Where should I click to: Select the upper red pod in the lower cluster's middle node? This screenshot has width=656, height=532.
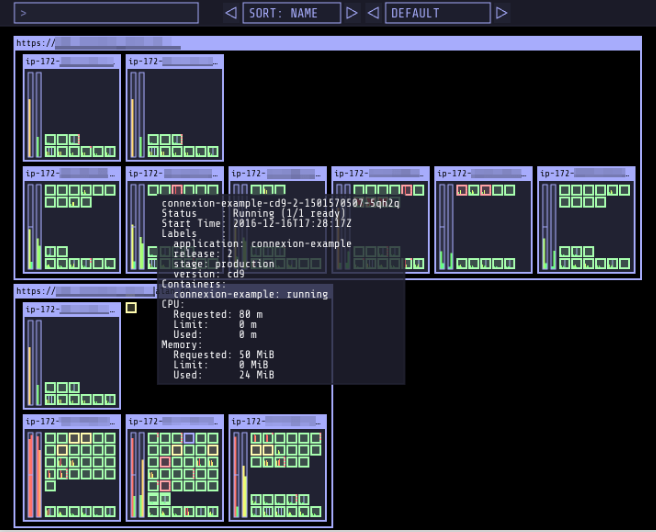[165, 462]
